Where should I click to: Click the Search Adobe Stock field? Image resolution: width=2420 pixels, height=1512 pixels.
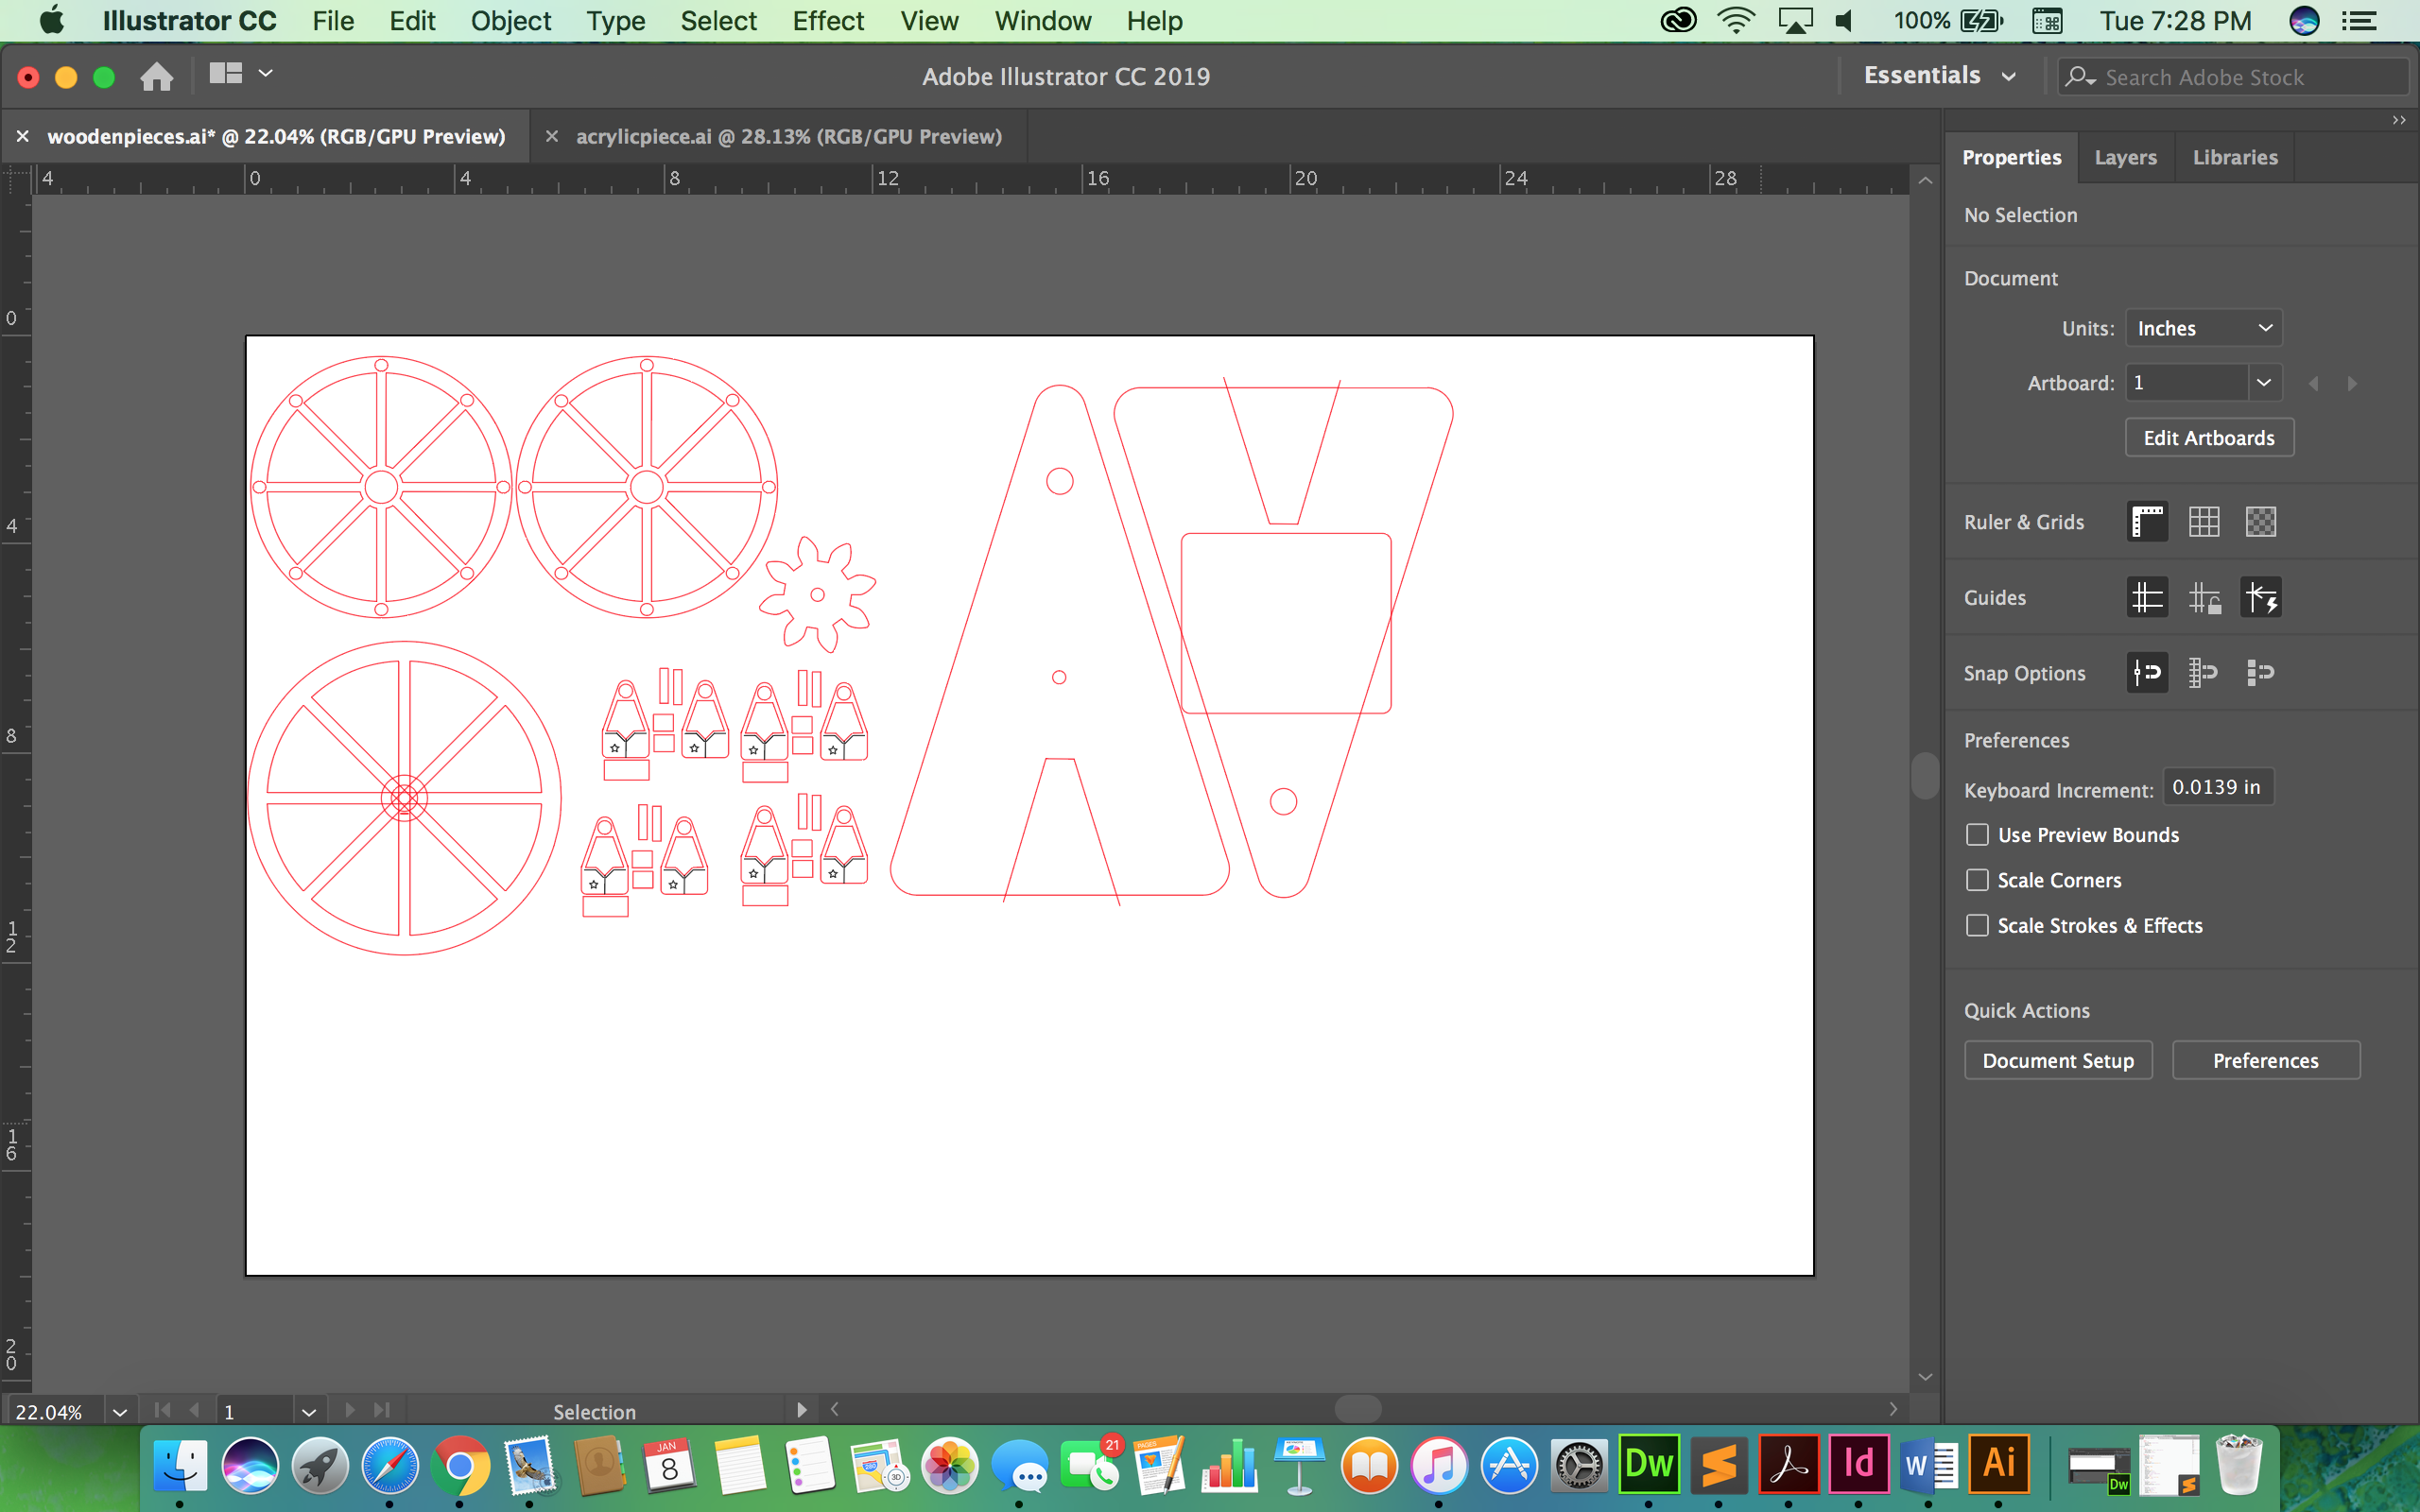click(2232, 77)
